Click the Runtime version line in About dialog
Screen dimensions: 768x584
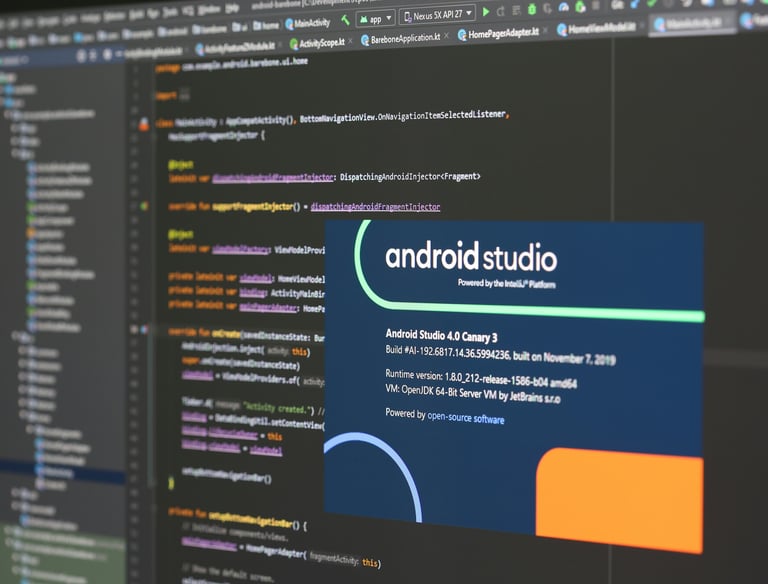tap(481, 377)
